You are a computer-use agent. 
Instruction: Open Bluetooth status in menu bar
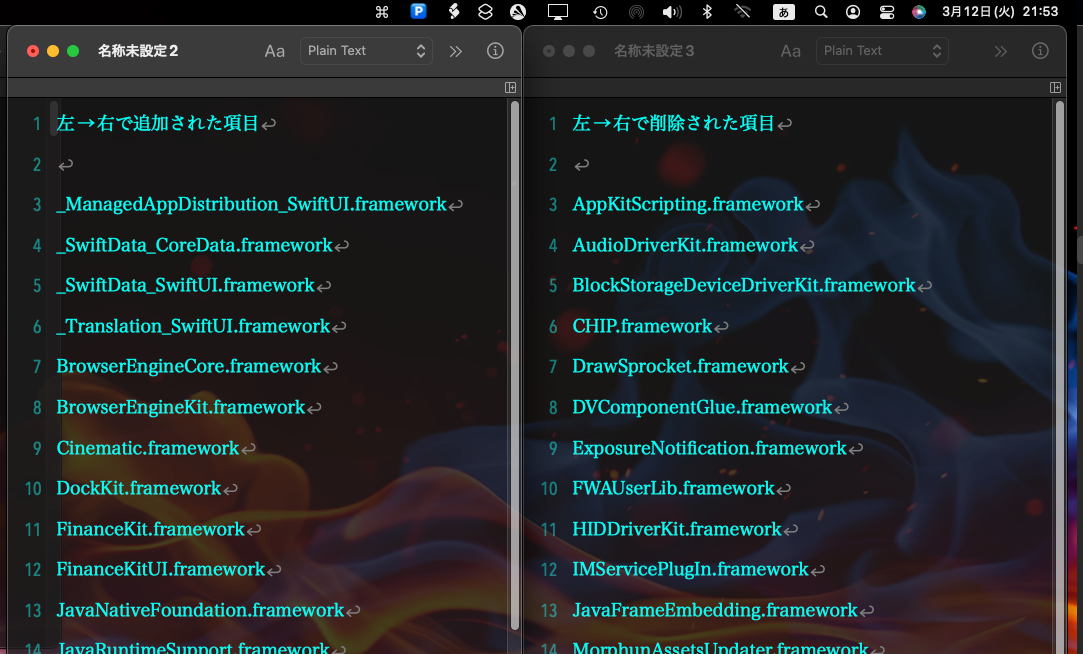(x=706, y=12)
